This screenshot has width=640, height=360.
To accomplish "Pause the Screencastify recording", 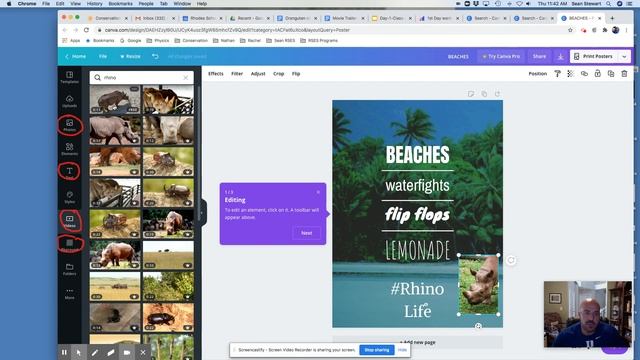I will pyautogui.click(x=64, y=352).
